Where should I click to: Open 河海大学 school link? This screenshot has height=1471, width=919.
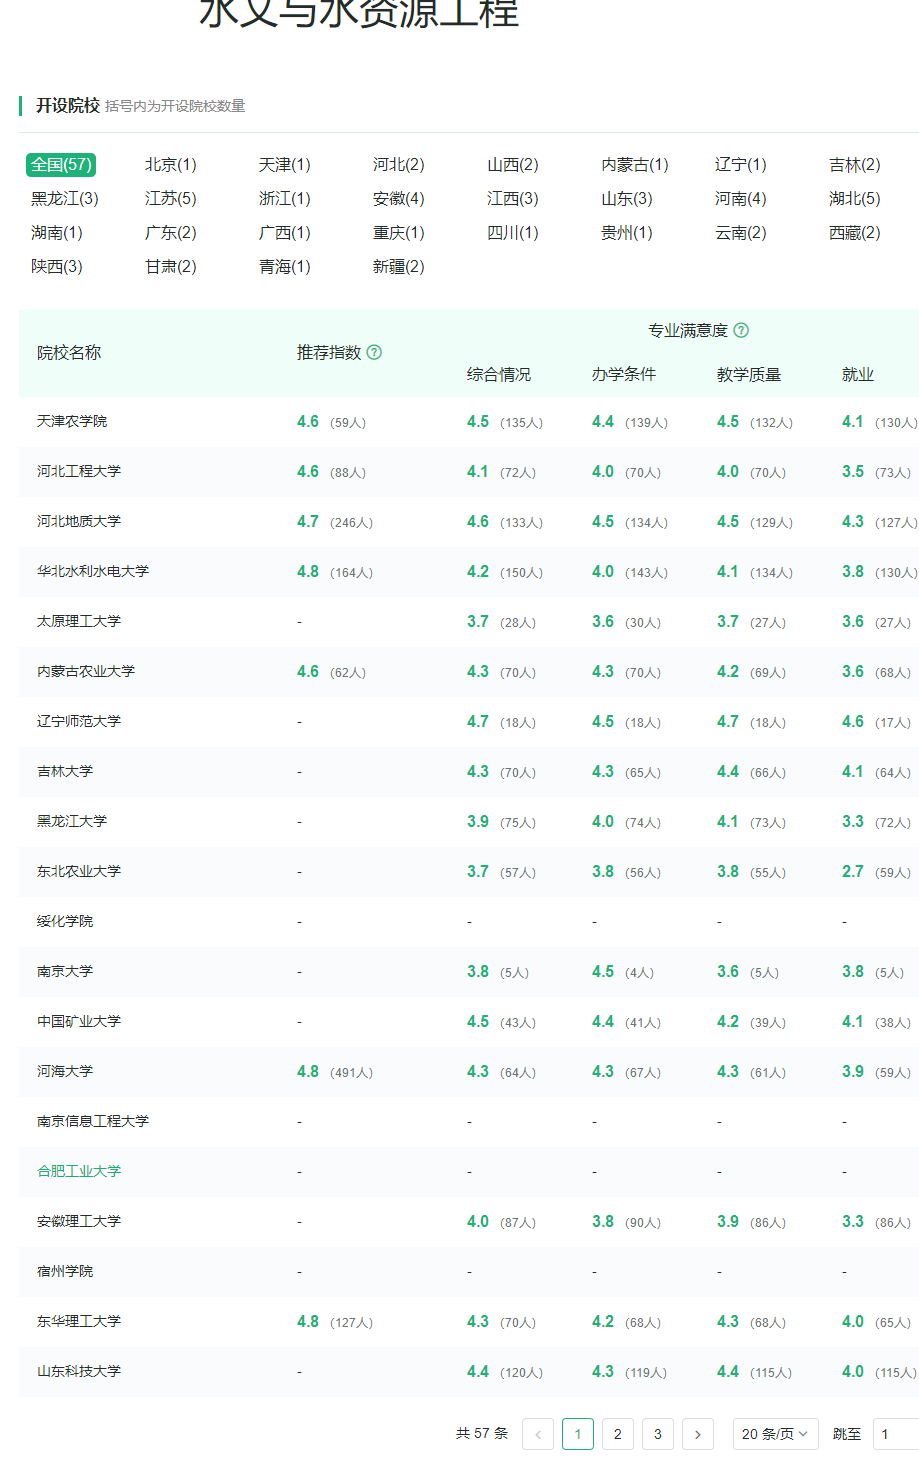click(65, 1071)
